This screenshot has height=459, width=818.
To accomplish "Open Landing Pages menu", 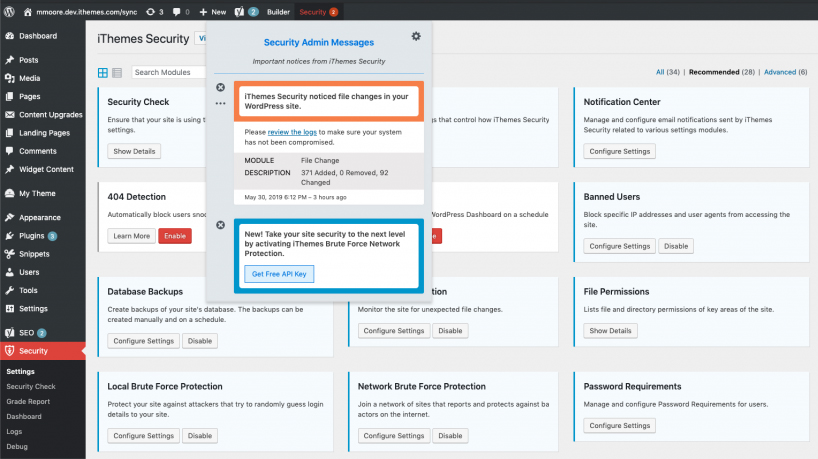I will [43, 133].
